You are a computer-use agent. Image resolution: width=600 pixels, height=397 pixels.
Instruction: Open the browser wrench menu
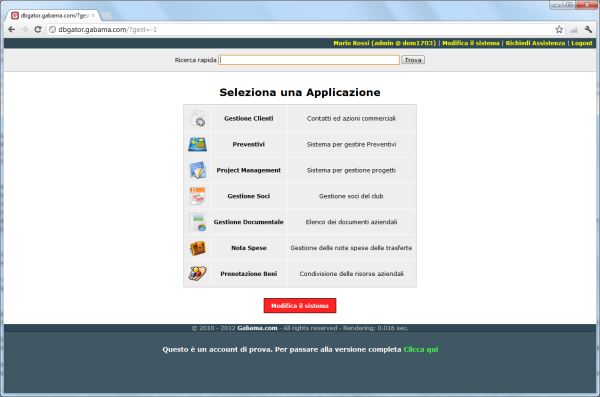pyautogui.click(x=588, y=29)
